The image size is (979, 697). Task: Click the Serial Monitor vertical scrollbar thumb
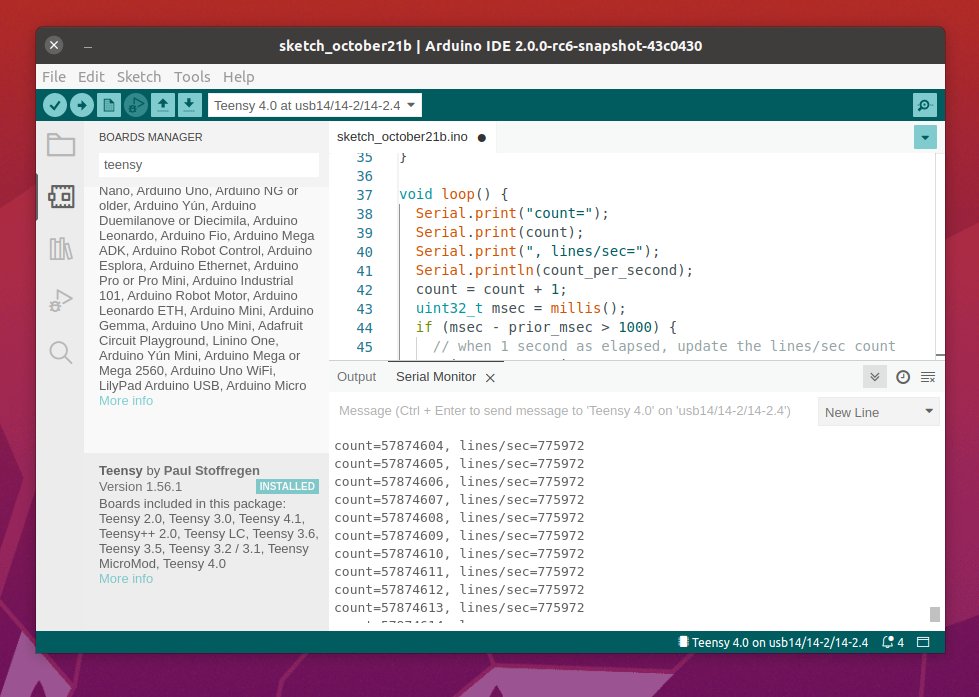934,614
